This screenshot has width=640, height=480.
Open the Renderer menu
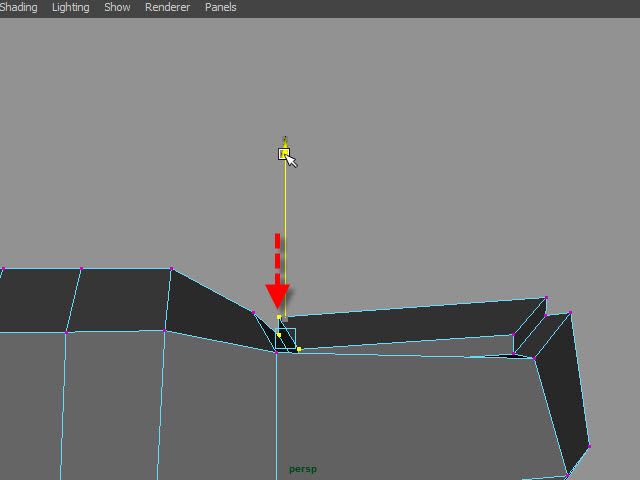pos(167,7)
